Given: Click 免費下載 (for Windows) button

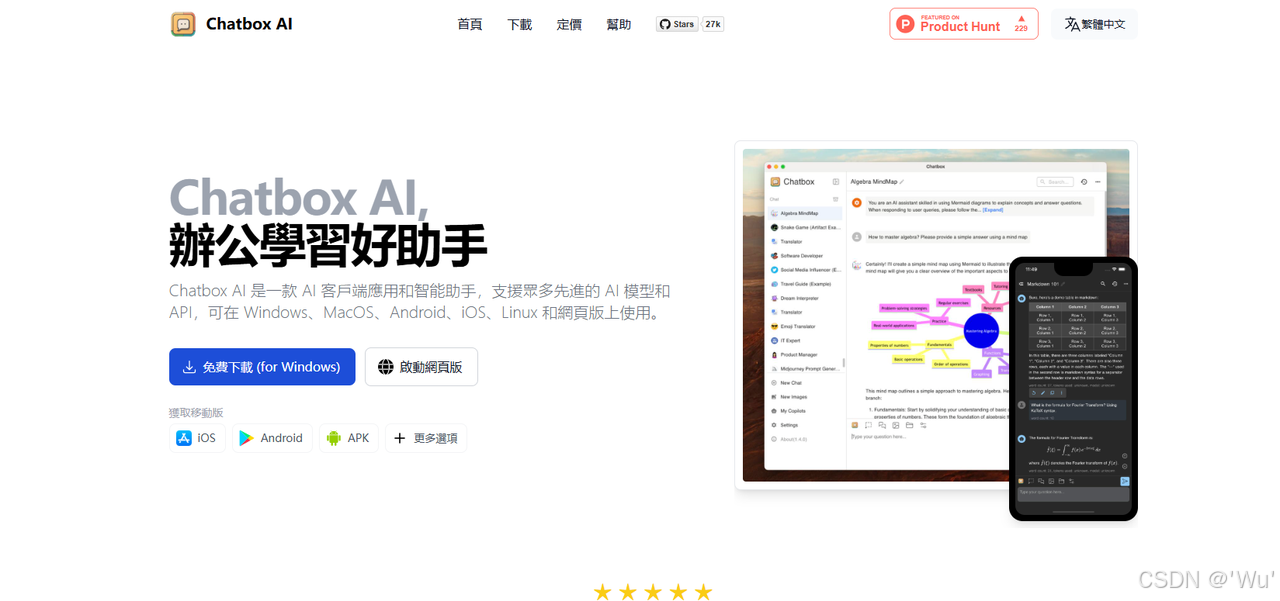Looking at the screenshot, I should point(262,367).
